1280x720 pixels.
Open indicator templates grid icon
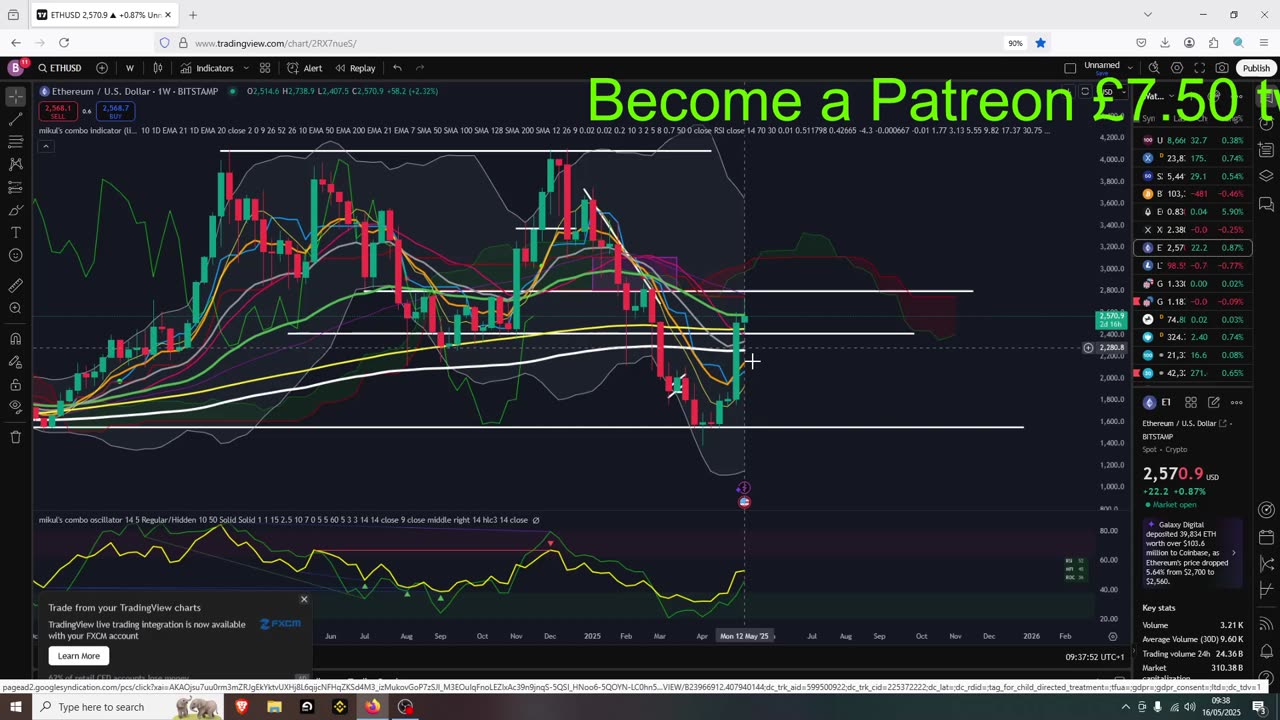tap(265, 68)
